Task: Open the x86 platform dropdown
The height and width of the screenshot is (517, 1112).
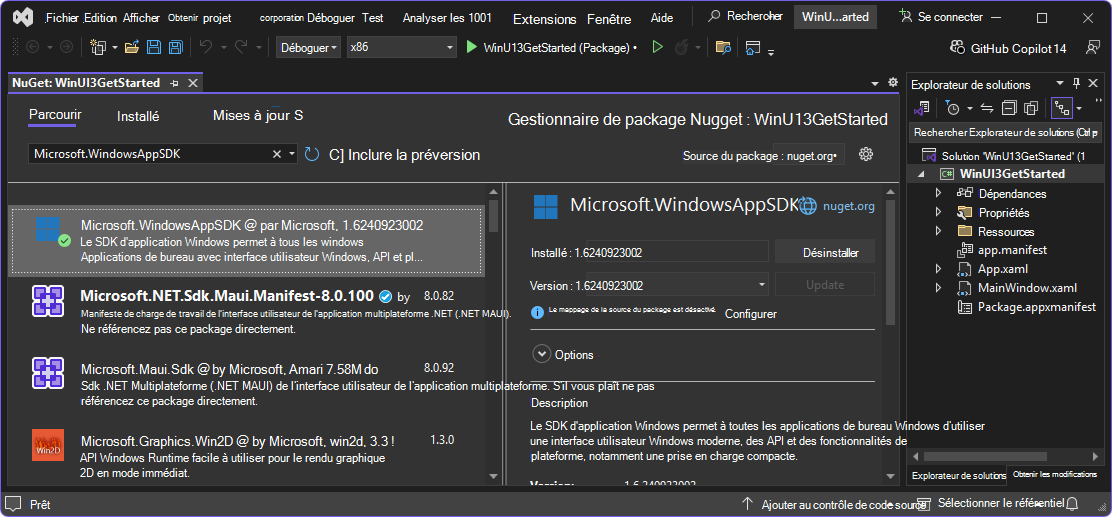Action: [x=401, y=48]
